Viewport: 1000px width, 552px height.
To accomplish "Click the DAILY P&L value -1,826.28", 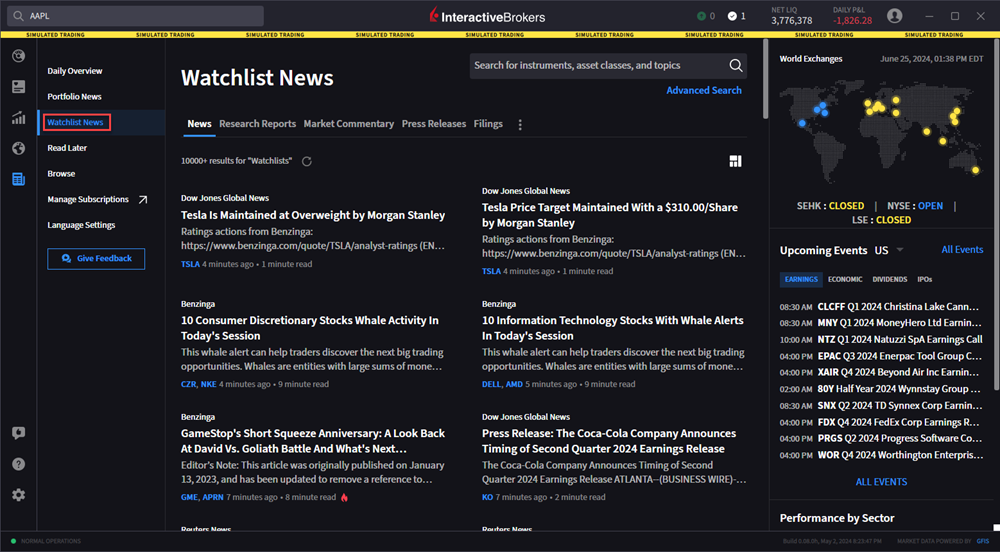I will click(x=853, y=20).
